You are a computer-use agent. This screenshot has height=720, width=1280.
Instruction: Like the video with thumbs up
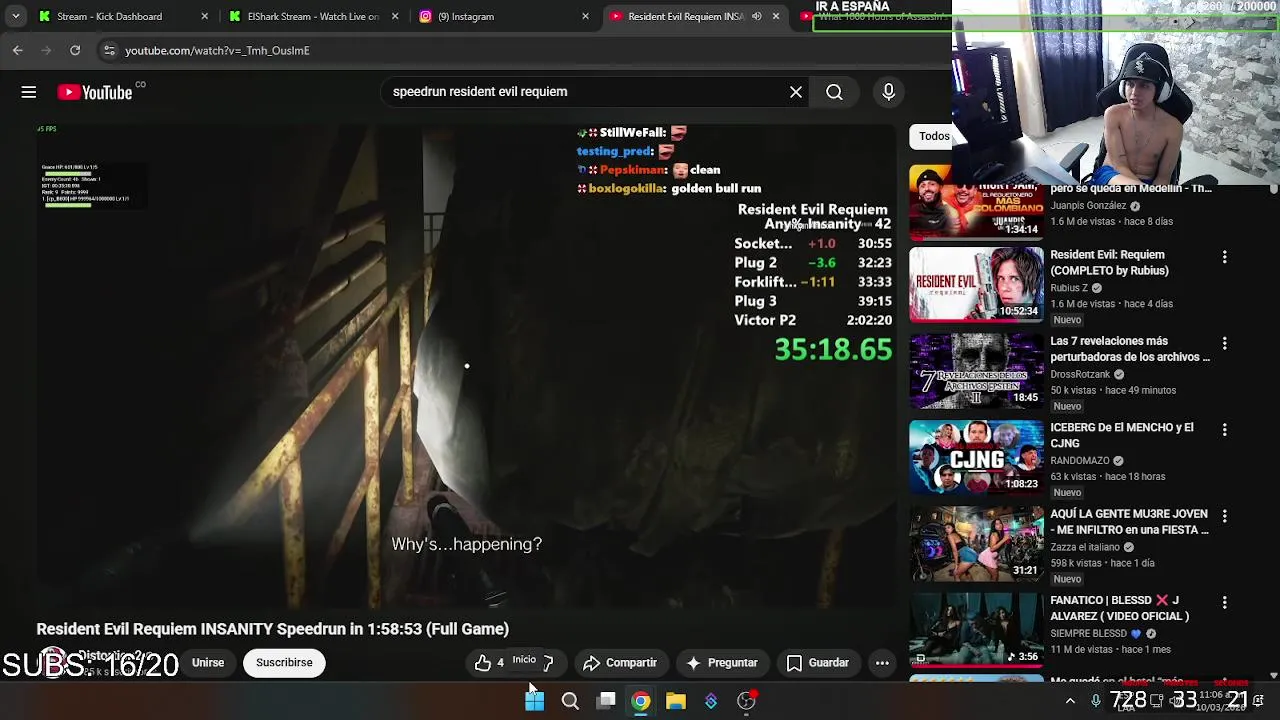pyautogui.click(x=489, y=663)
